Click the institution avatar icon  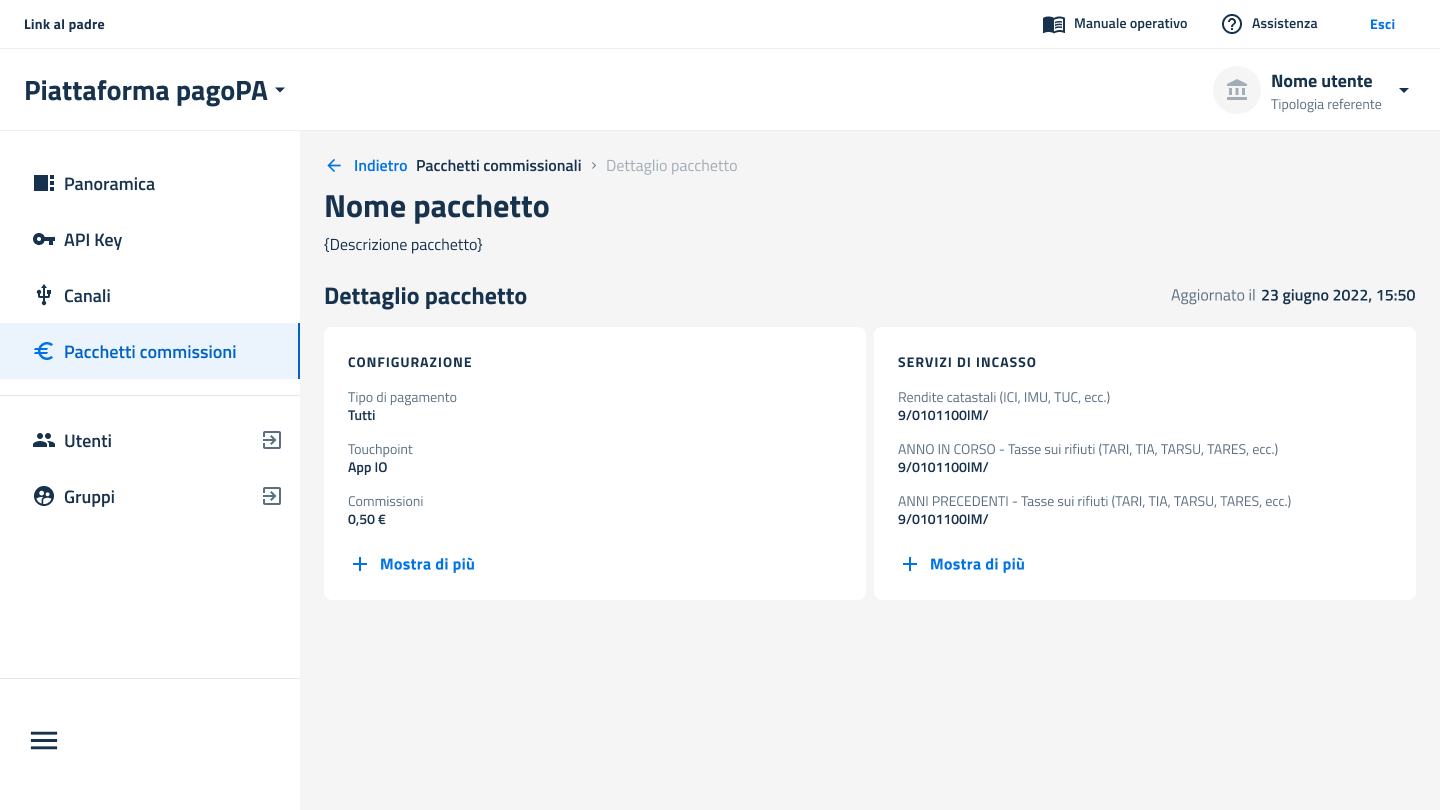coord(1237,90)
